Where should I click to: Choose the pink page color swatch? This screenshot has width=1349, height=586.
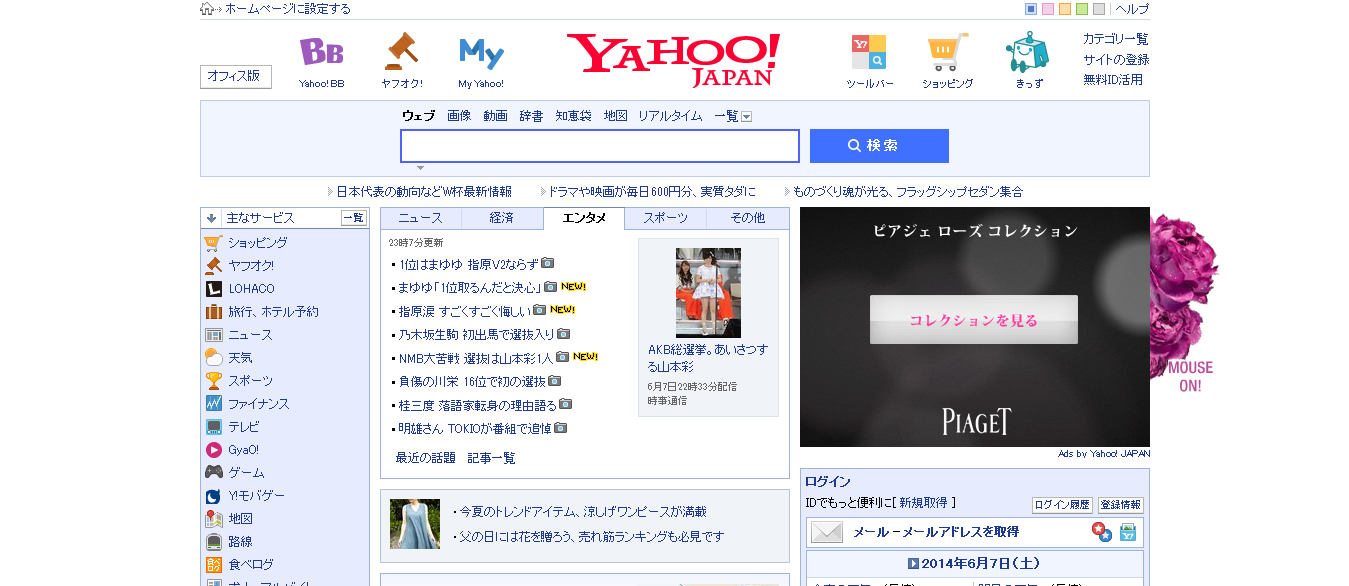click(x=1048, y=9)
